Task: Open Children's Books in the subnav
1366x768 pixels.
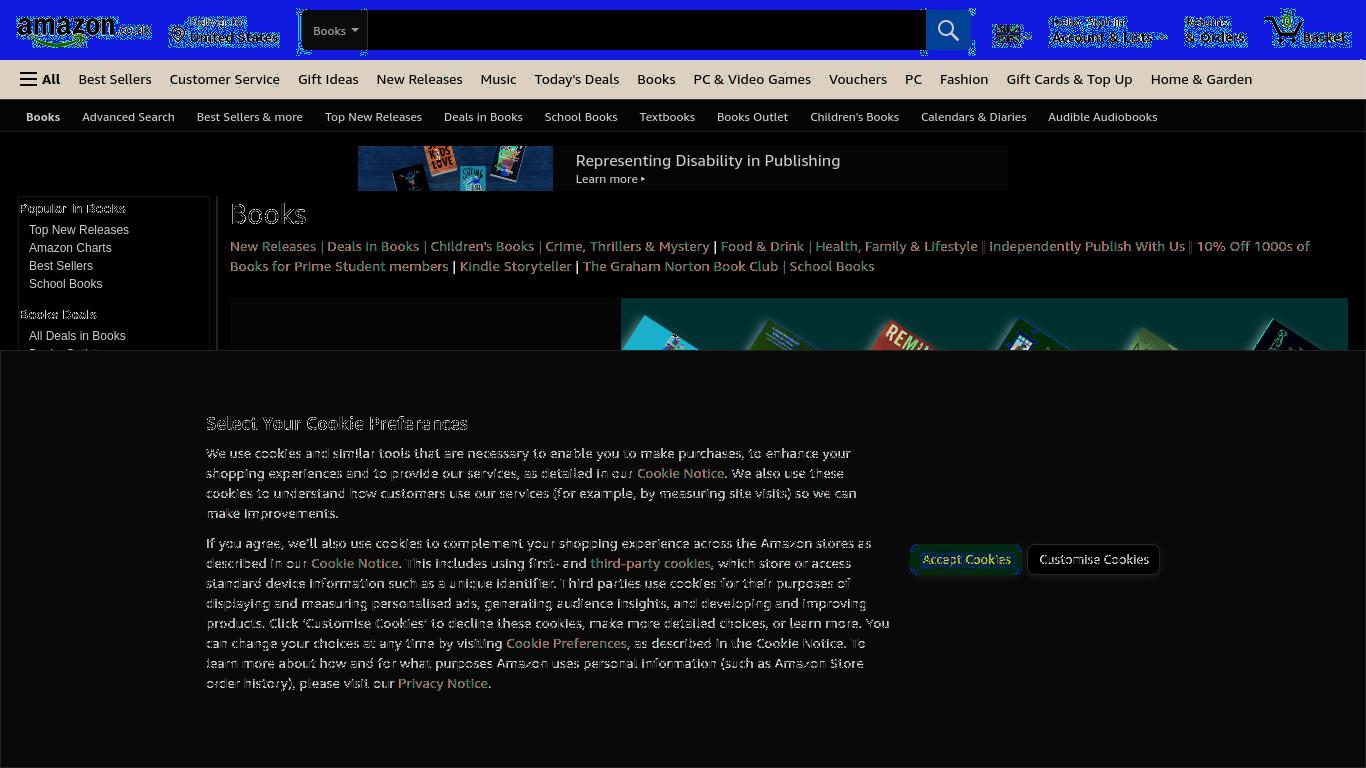Action: pos(854,117)
